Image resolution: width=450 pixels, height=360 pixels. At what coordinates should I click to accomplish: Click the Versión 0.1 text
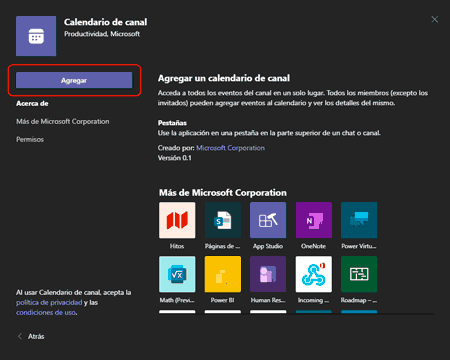(175, 158)
